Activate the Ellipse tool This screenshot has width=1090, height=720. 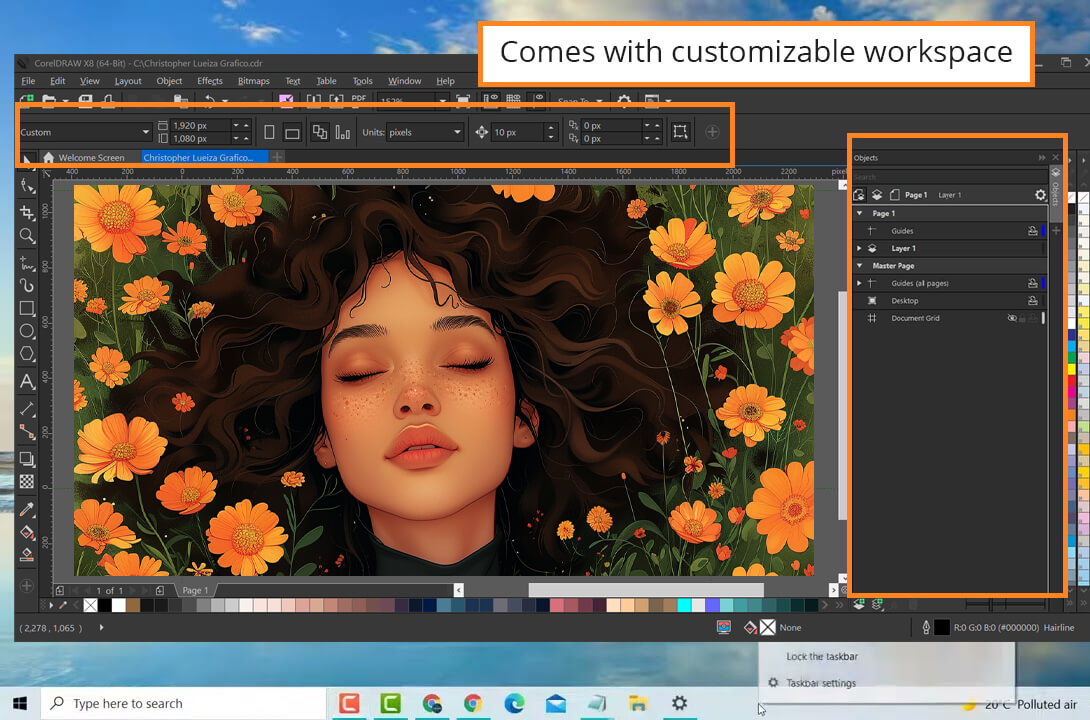click(27, 331)
